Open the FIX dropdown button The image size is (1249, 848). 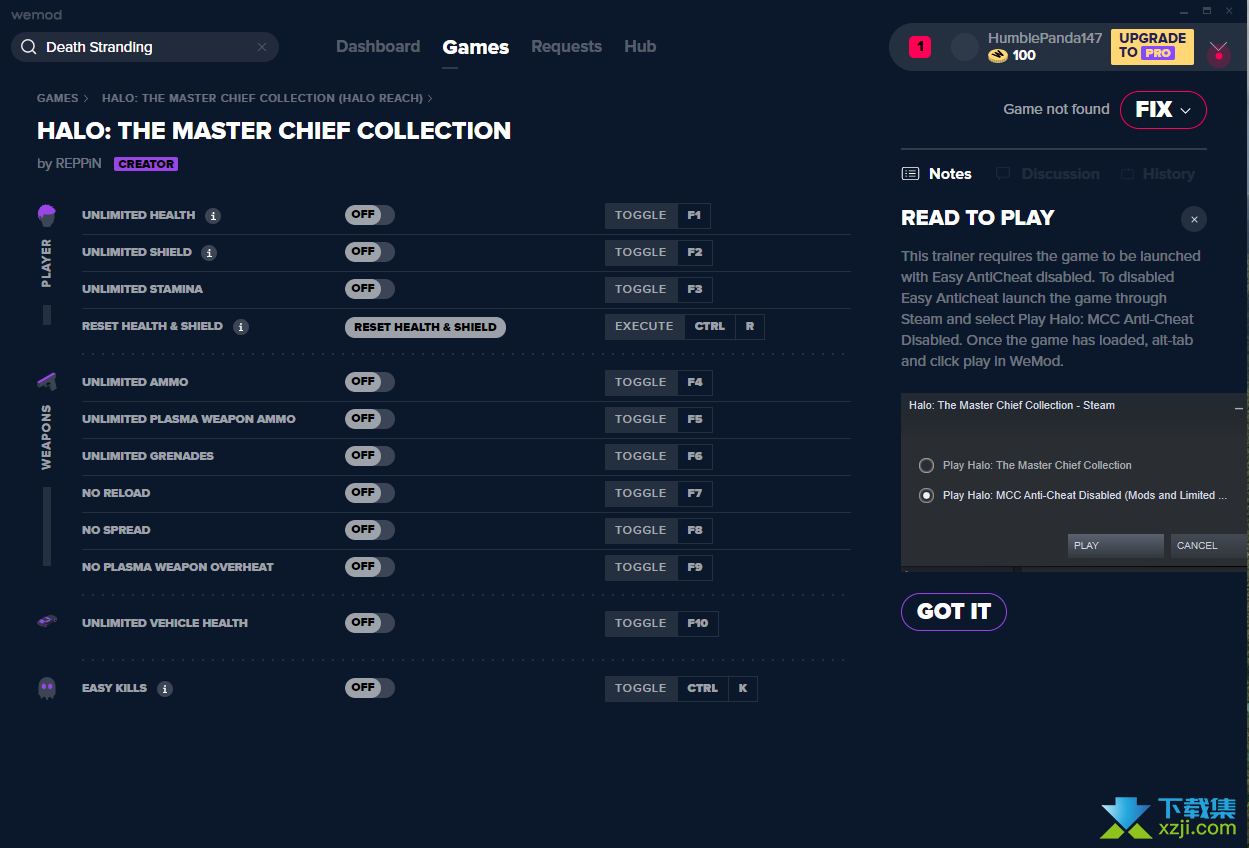point(1163,110)
